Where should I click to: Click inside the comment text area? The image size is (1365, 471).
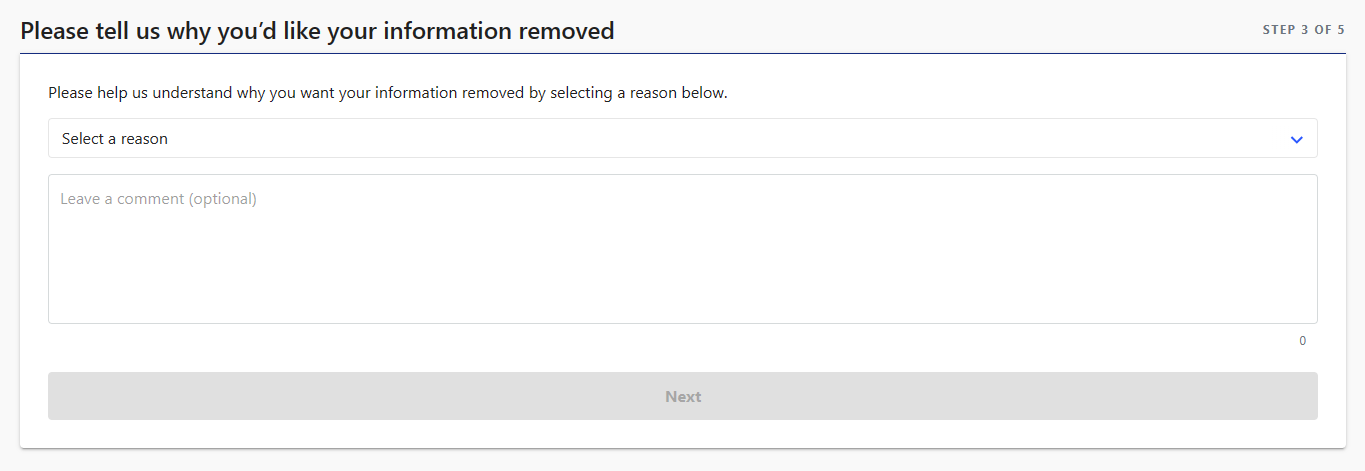tap(682, 249)
